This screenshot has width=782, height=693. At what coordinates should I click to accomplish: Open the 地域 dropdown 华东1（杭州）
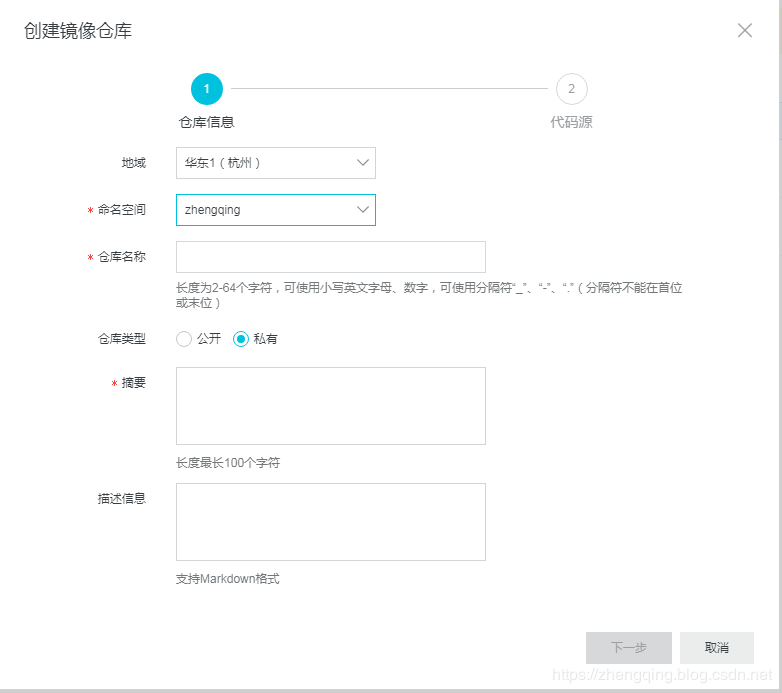point(276,163)
